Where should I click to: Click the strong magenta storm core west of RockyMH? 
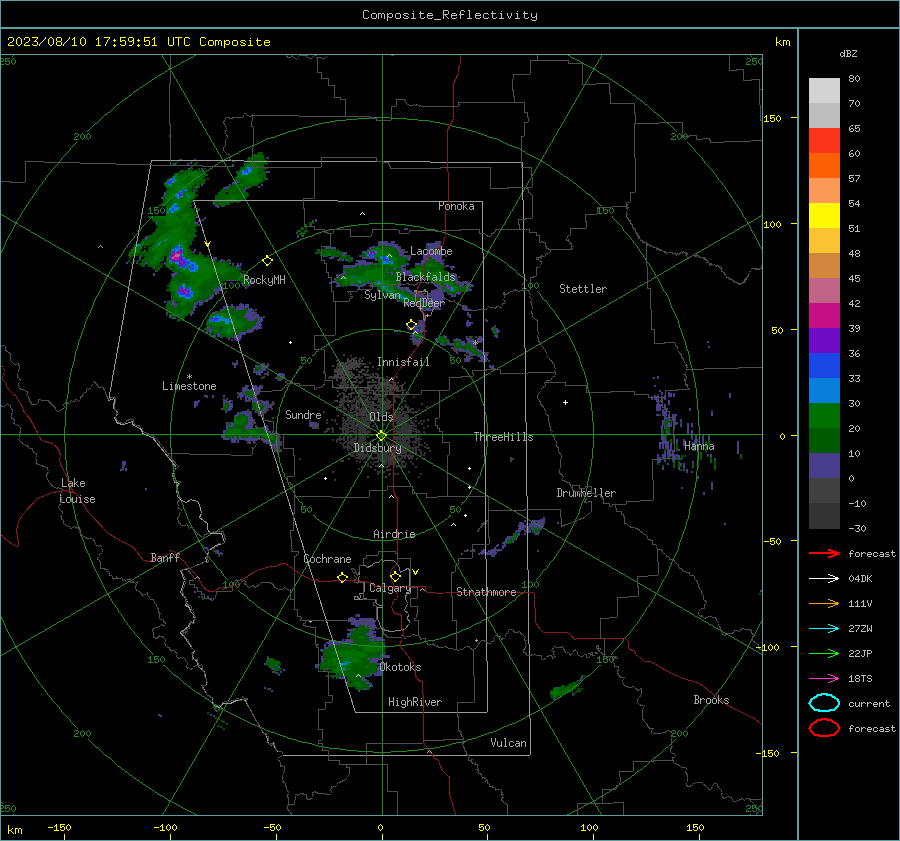[x=178, y=255]
